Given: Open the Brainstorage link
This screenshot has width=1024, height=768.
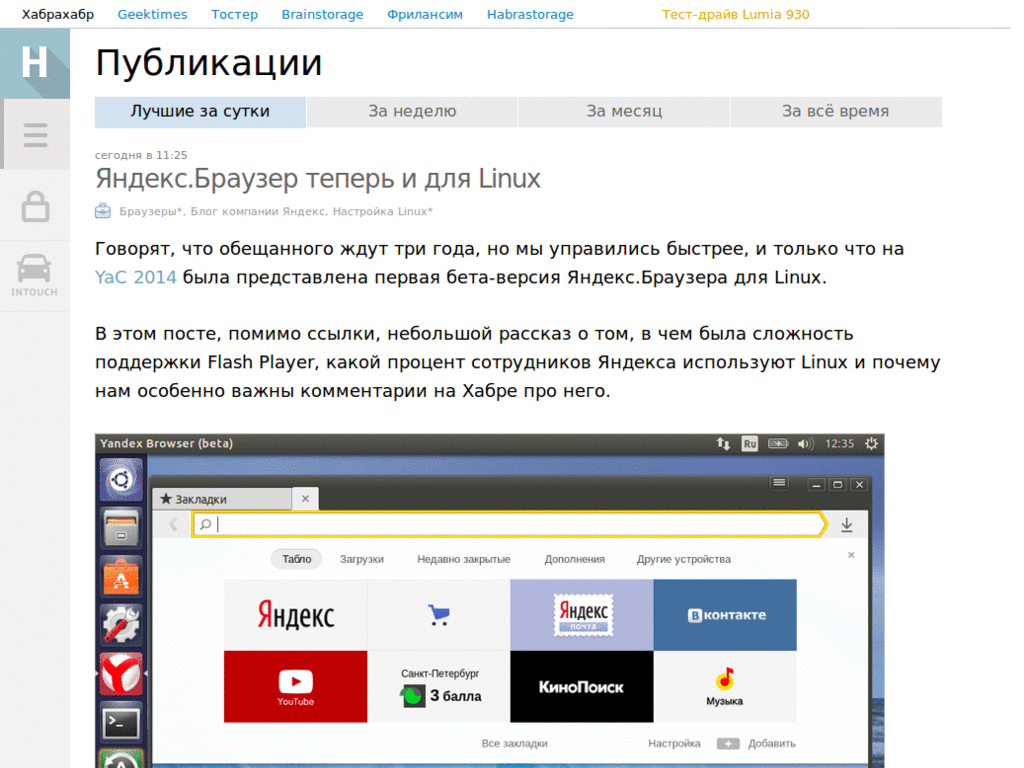Looking at the screenshot, I should tap(322, 14).
